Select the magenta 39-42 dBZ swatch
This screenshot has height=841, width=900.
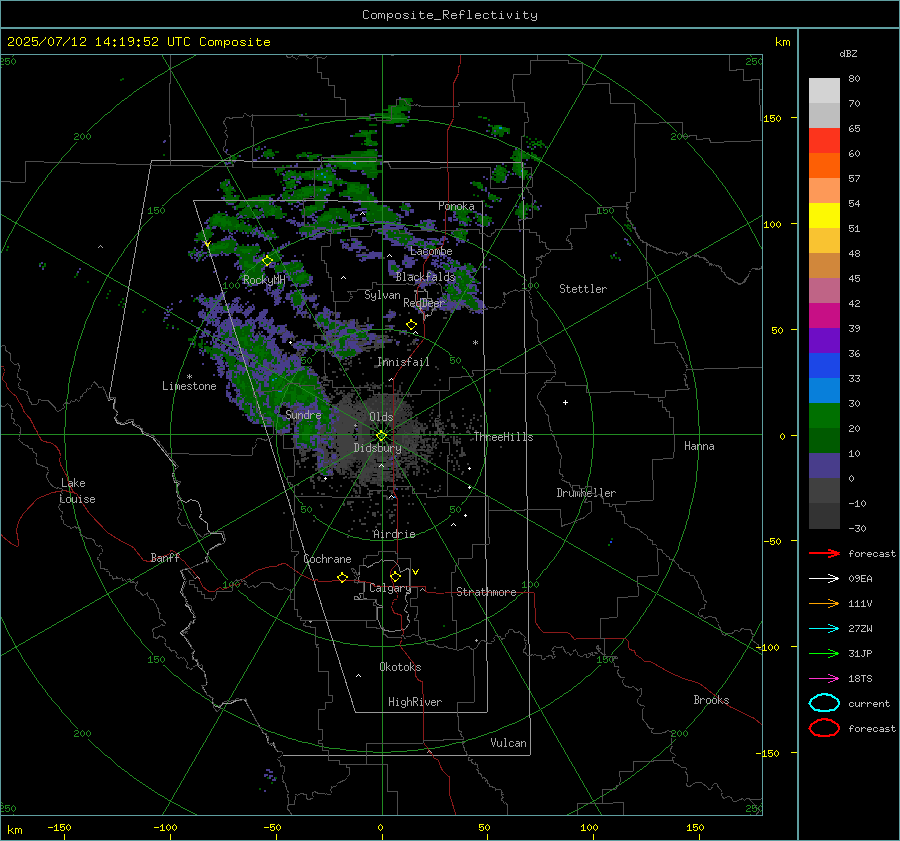tap(824, 316)
